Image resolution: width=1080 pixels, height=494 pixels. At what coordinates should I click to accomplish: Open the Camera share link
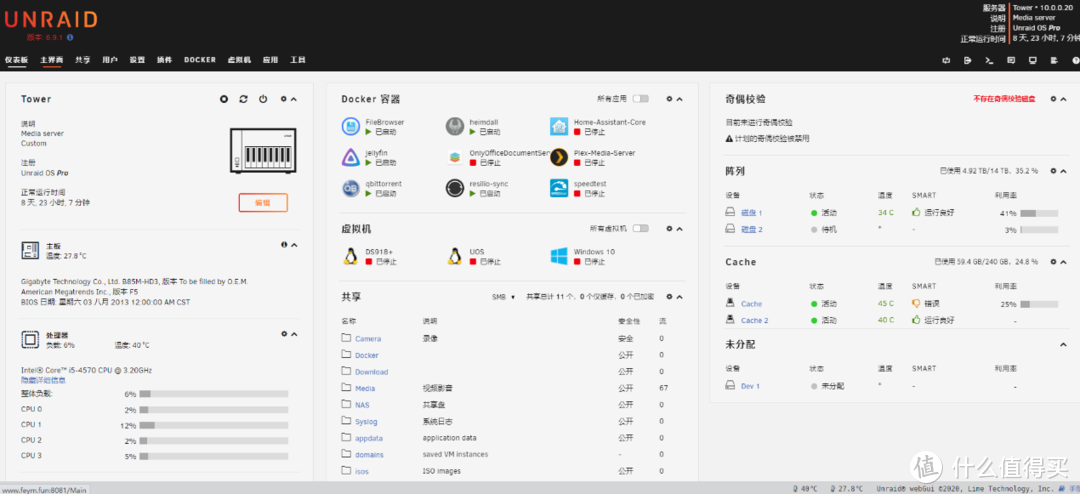tap(368, 338)
